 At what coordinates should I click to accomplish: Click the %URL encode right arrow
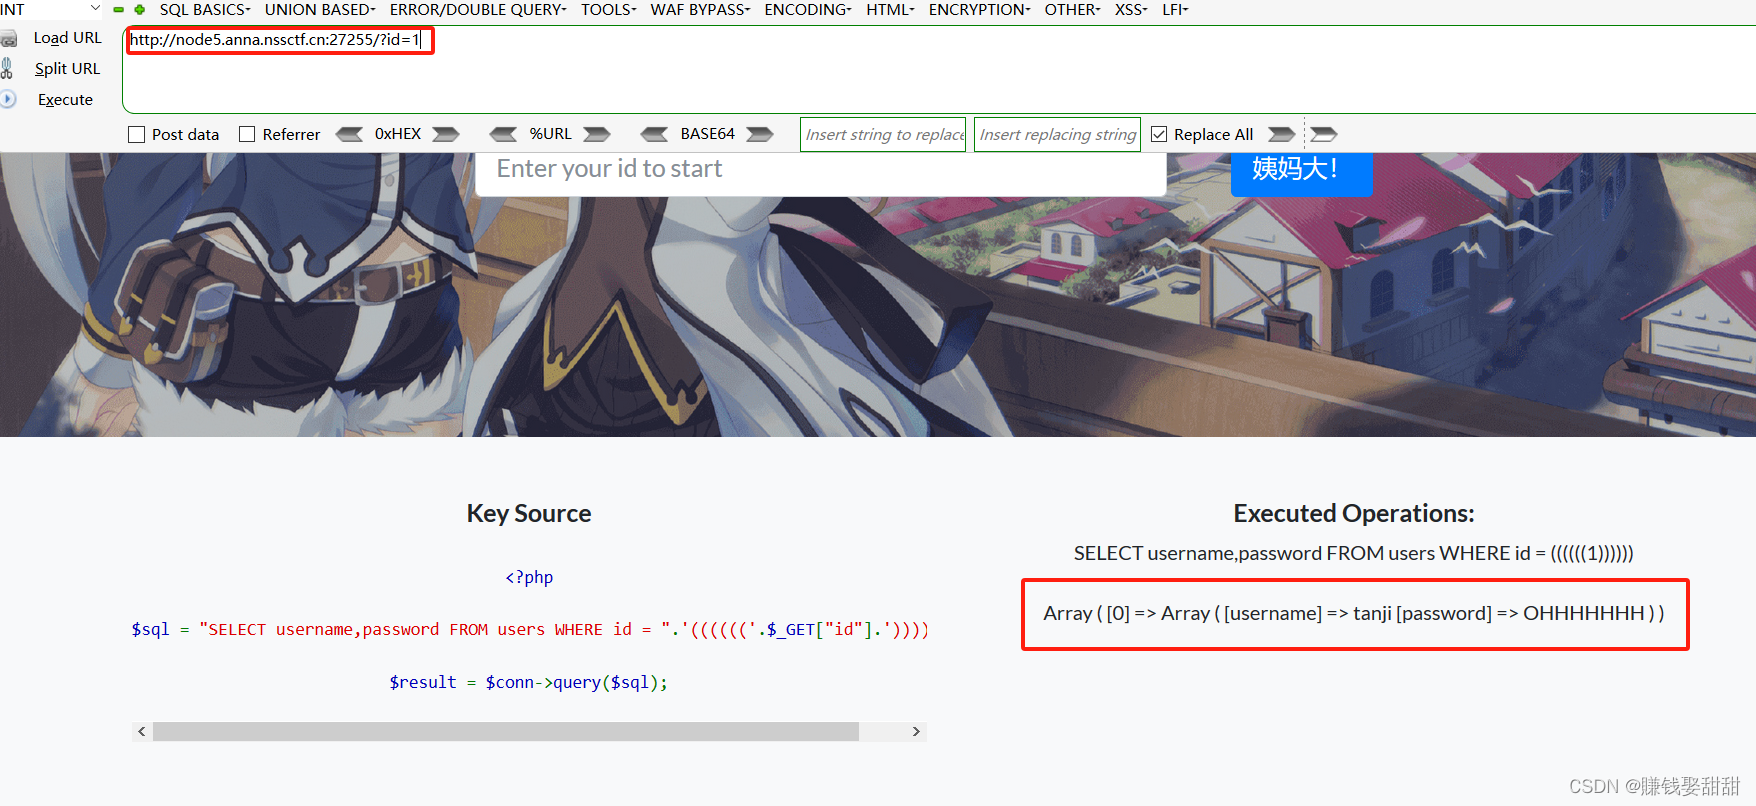click(597, 134)
